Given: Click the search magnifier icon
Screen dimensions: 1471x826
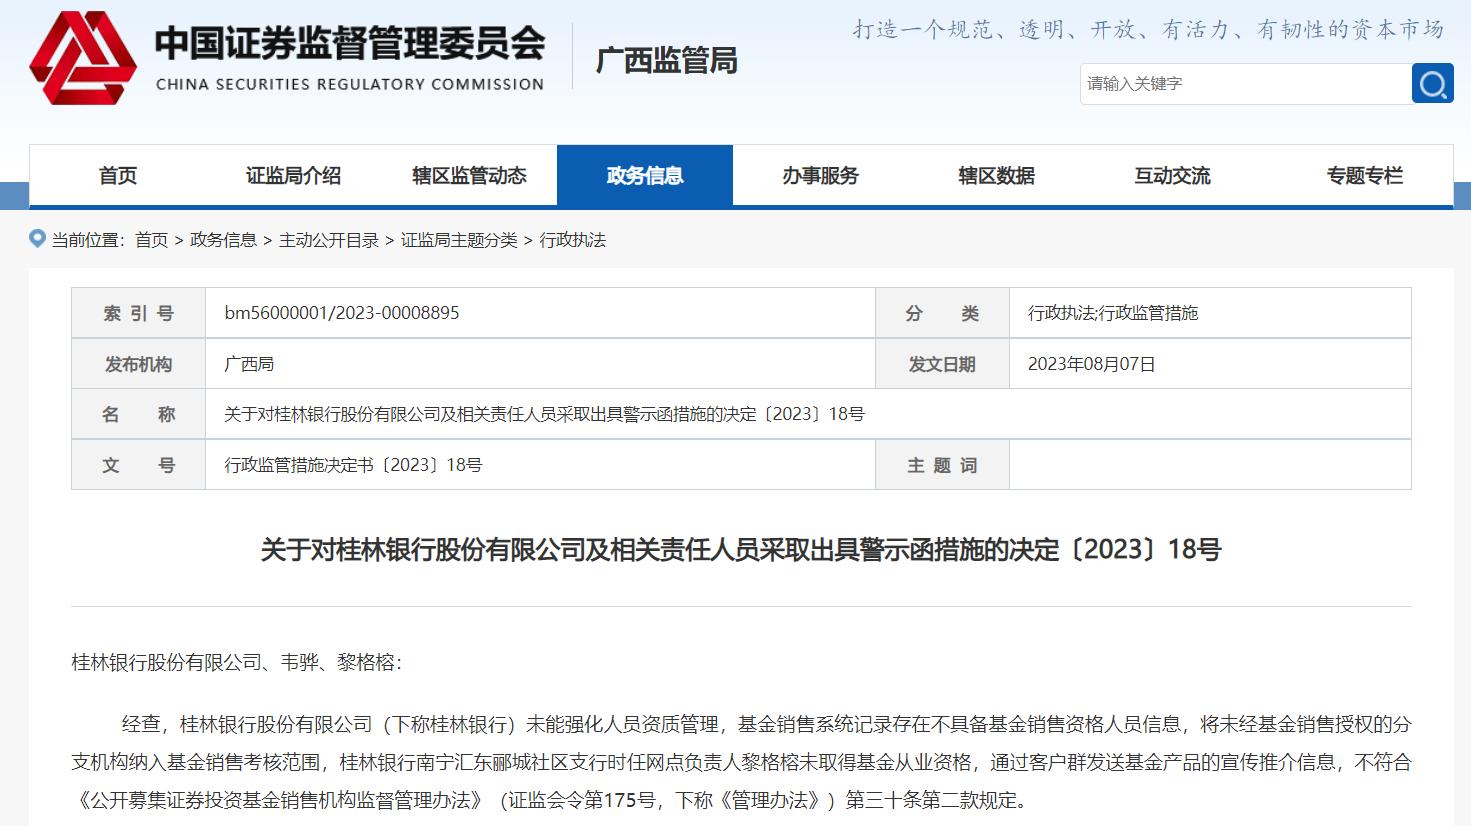Looking at the screenshot, I should point(1433,84).
